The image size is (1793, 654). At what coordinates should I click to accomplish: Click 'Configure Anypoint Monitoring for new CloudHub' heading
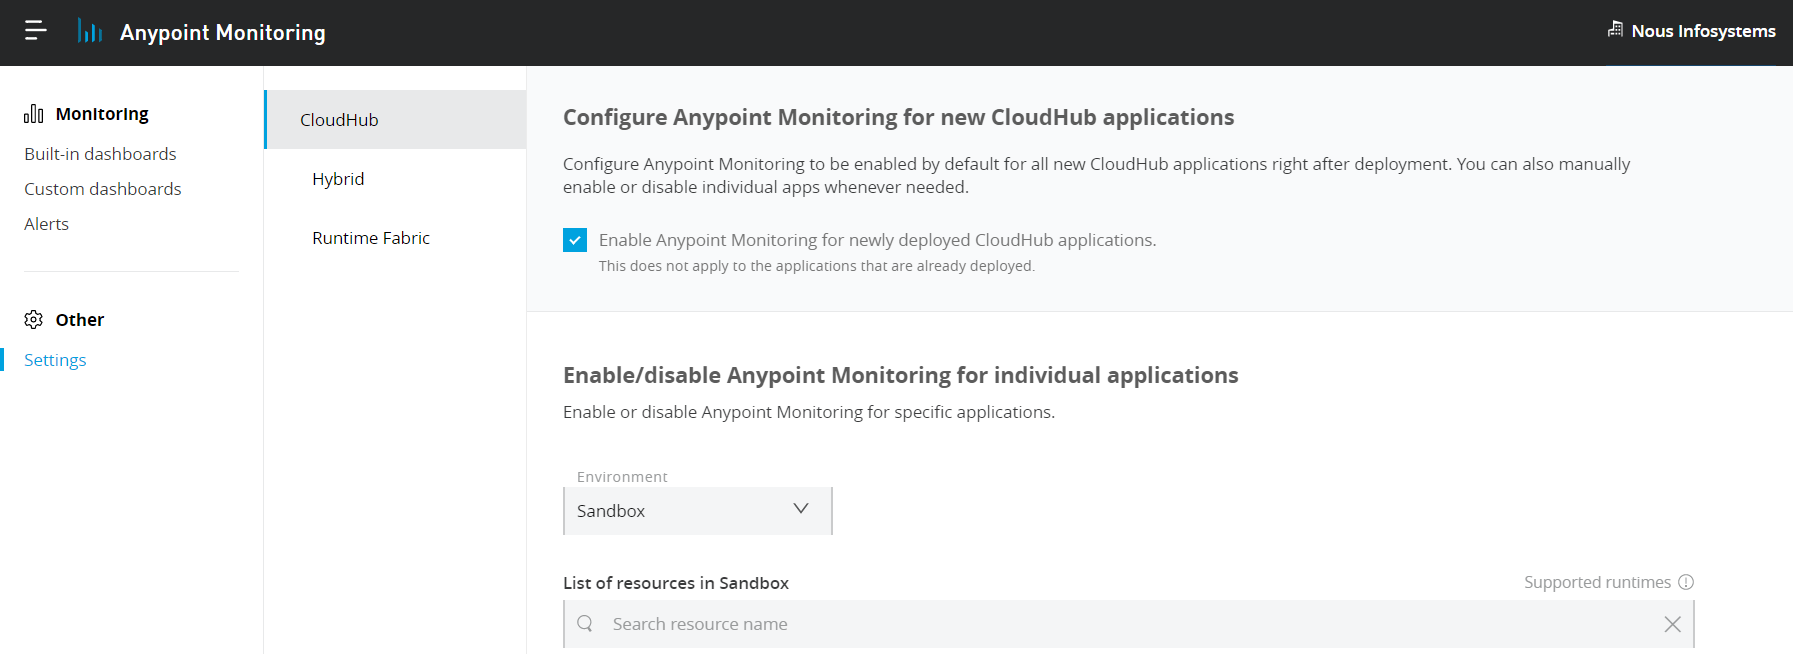point(898,118)
